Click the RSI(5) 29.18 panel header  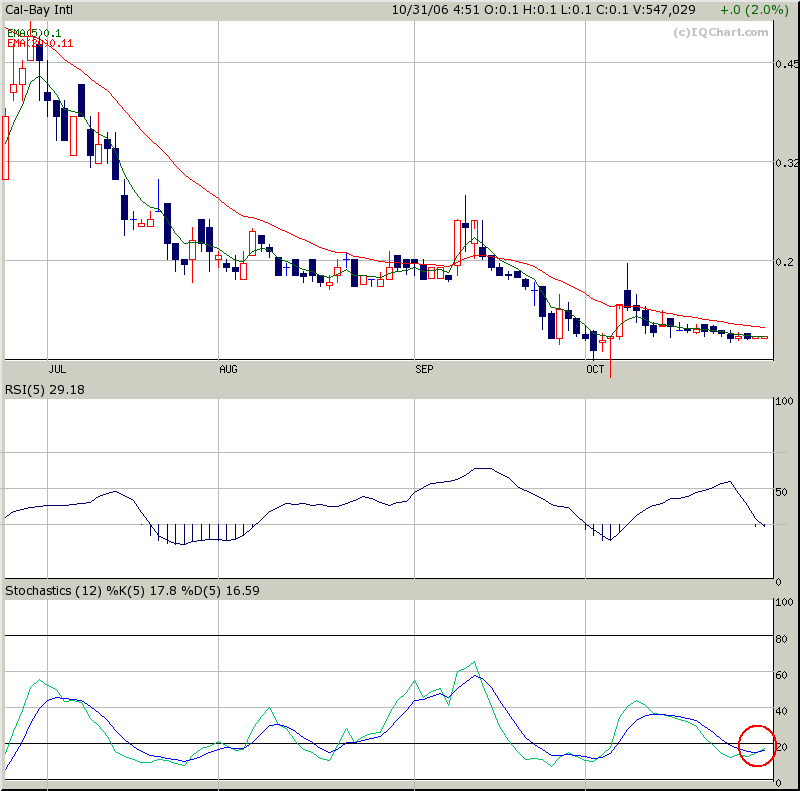[x=45, y=389]
